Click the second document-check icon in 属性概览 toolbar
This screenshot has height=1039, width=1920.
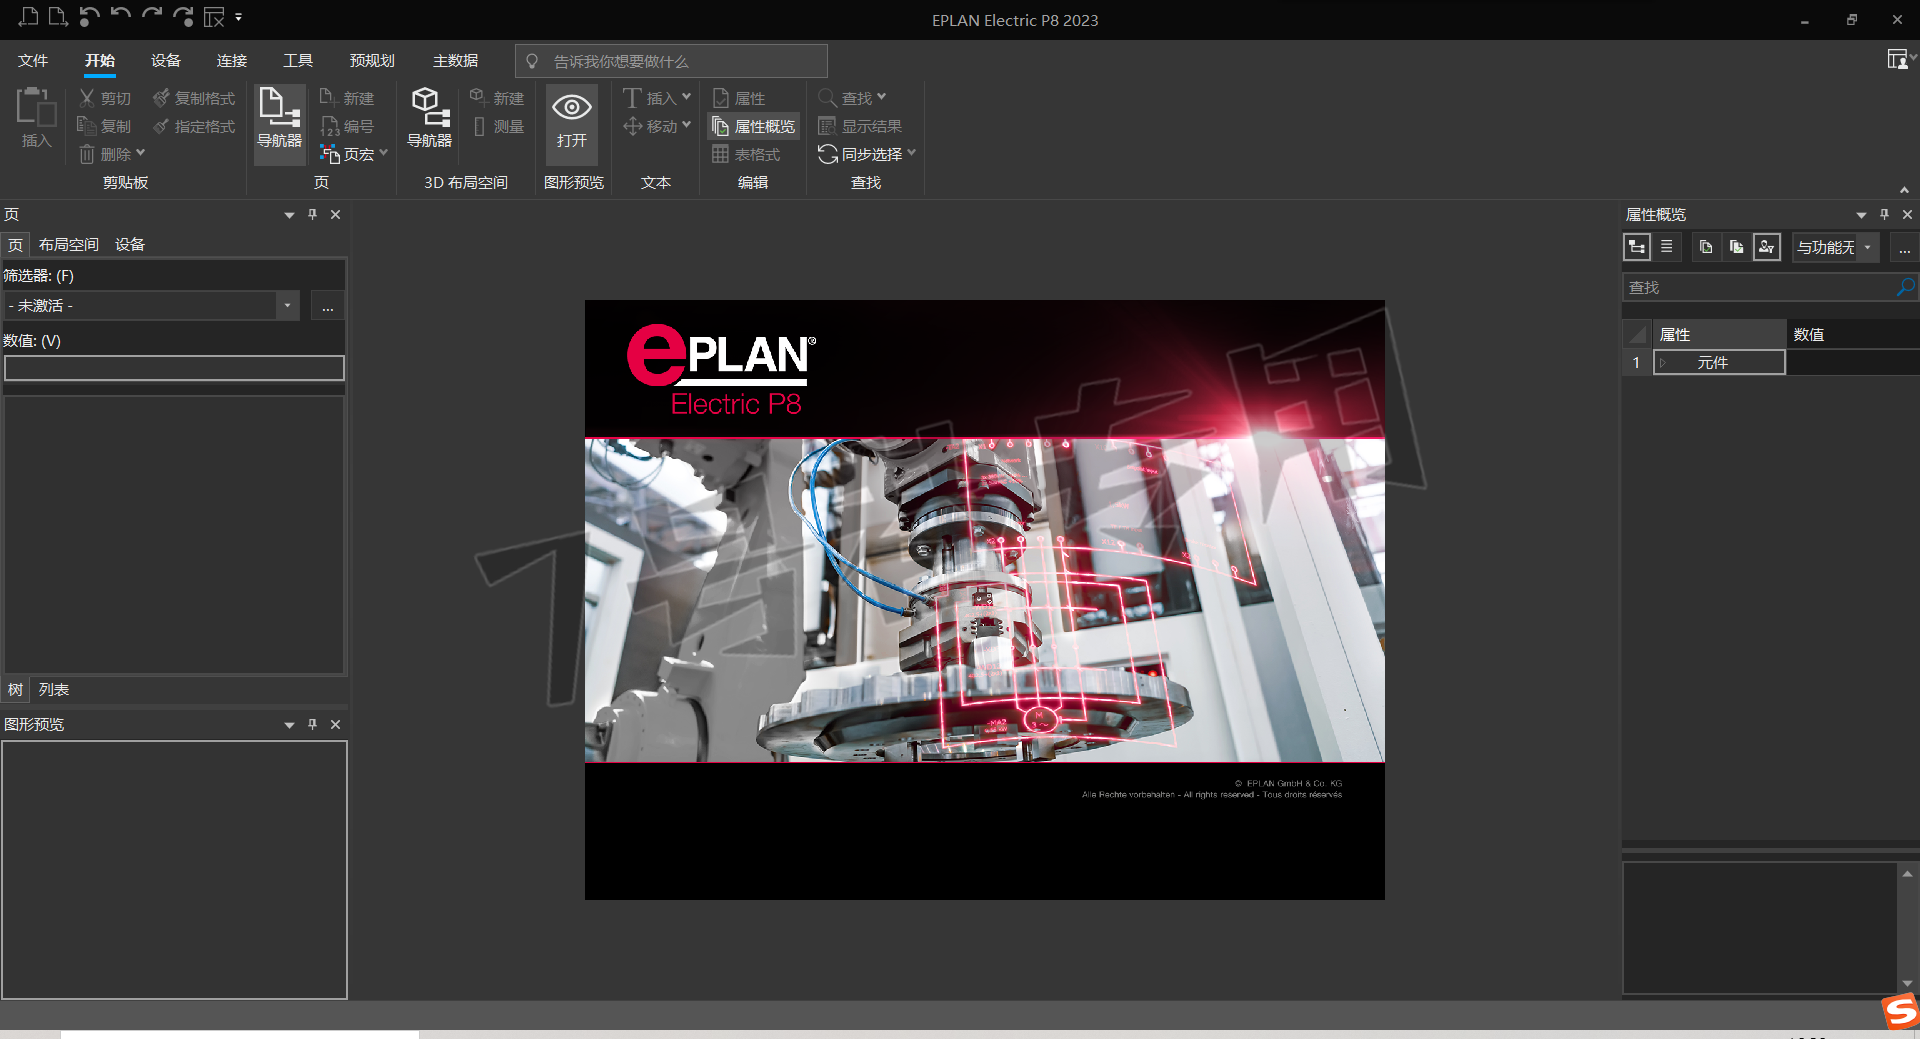pyautogui.click(x=1736, y=247)
